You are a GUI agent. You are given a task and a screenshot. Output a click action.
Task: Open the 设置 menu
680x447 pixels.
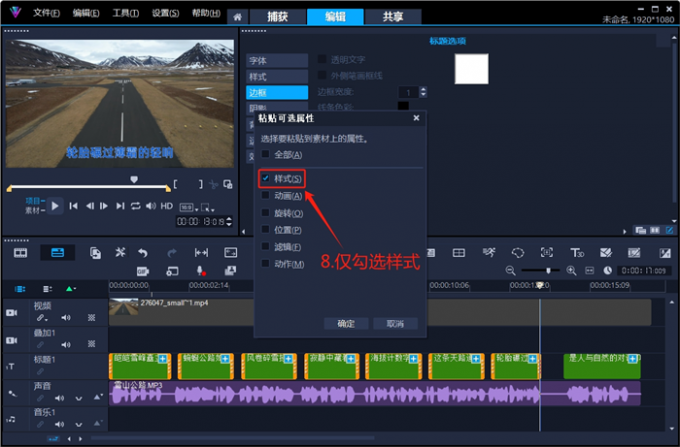pyautogui.click(x=165, y=13)
